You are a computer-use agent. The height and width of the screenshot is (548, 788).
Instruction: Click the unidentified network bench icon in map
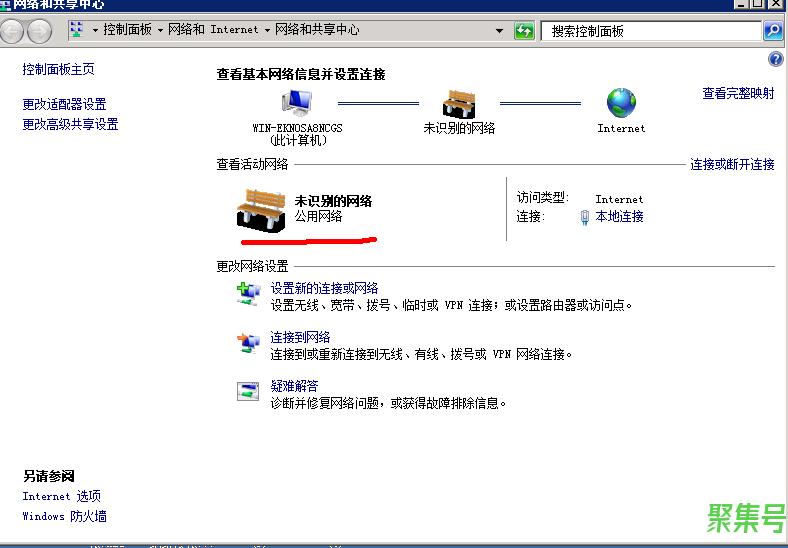459,103
